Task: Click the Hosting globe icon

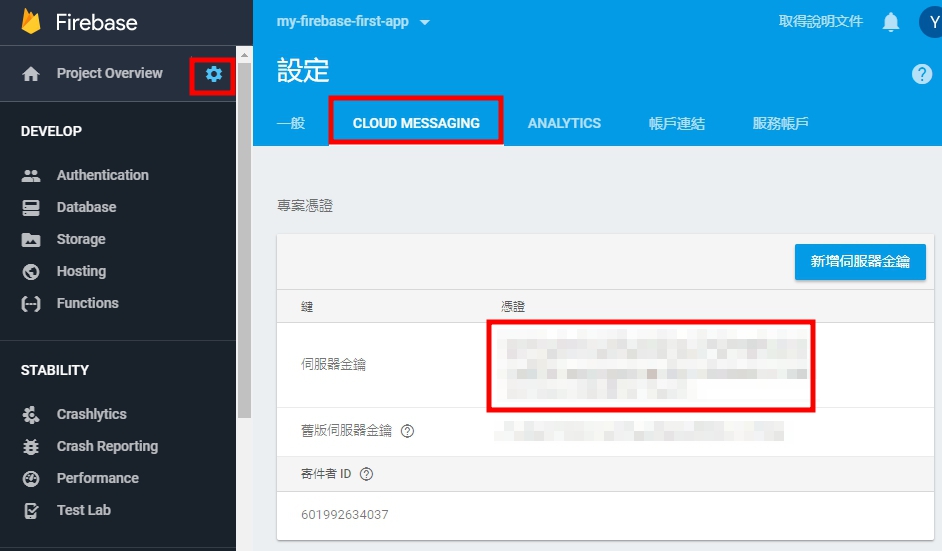Action: point(31,272)
